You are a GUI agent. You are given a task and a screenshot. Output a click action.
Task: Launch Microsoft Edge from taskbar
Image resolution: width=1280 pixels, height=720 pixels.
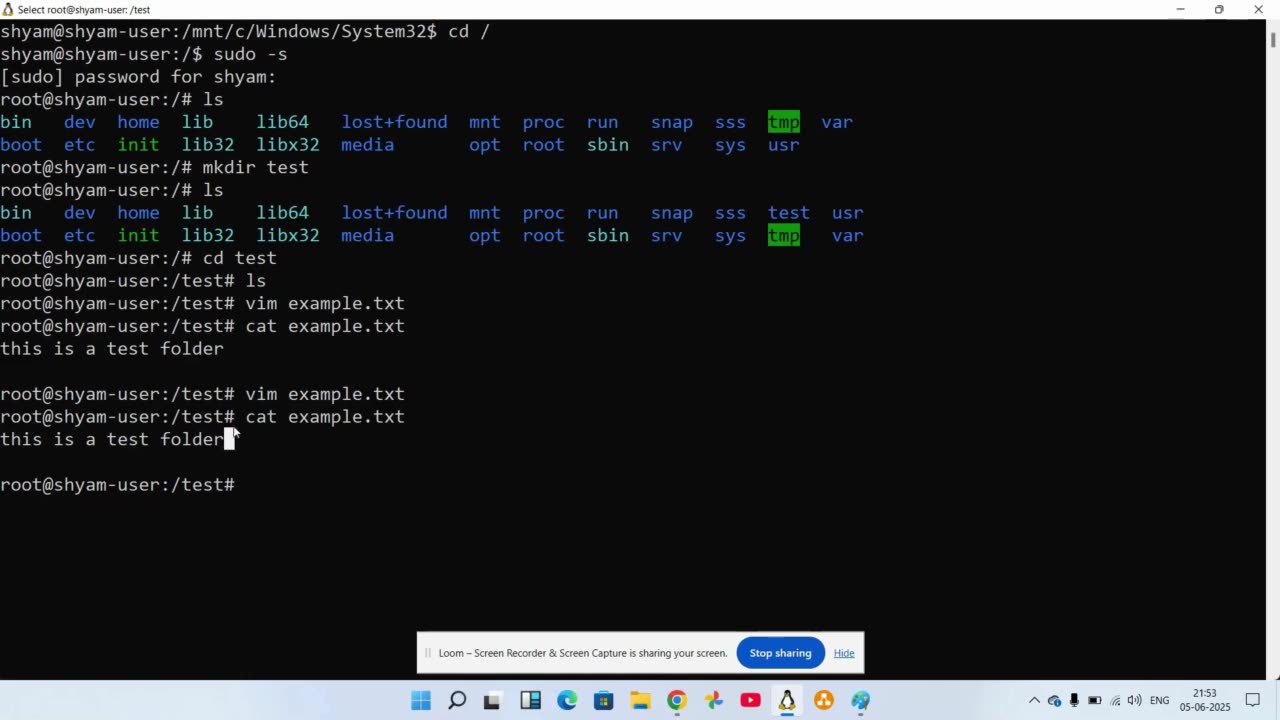point(567,701)
